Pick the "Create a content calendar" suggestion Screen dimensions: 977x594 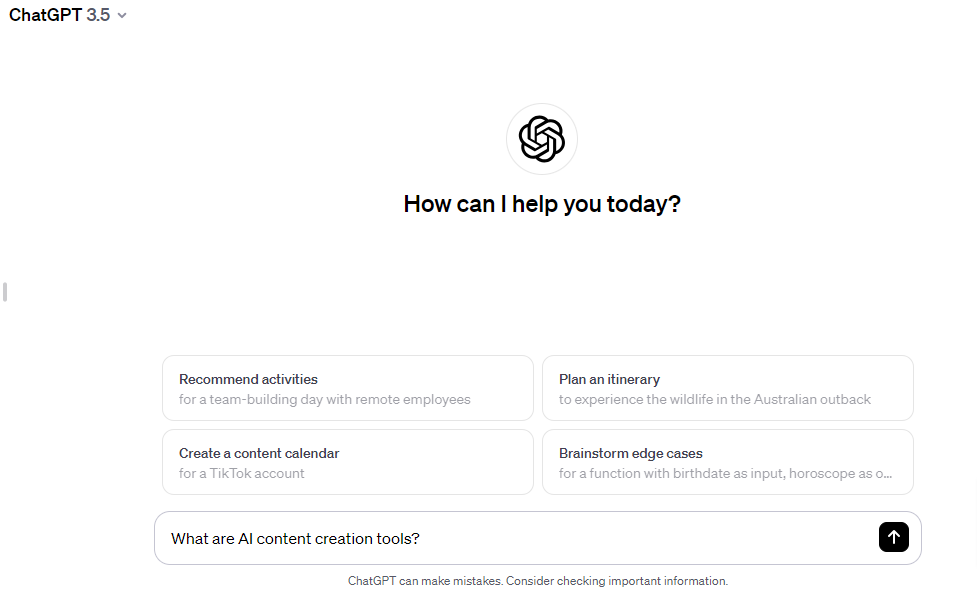[x=347, y=462]
